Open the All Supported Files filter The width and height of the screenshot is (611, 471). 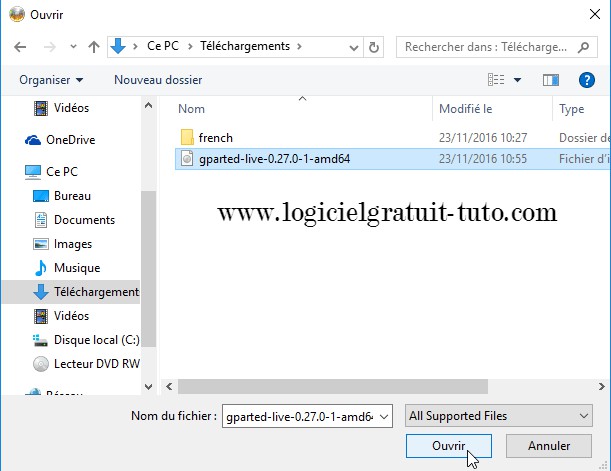coord(499,416)
